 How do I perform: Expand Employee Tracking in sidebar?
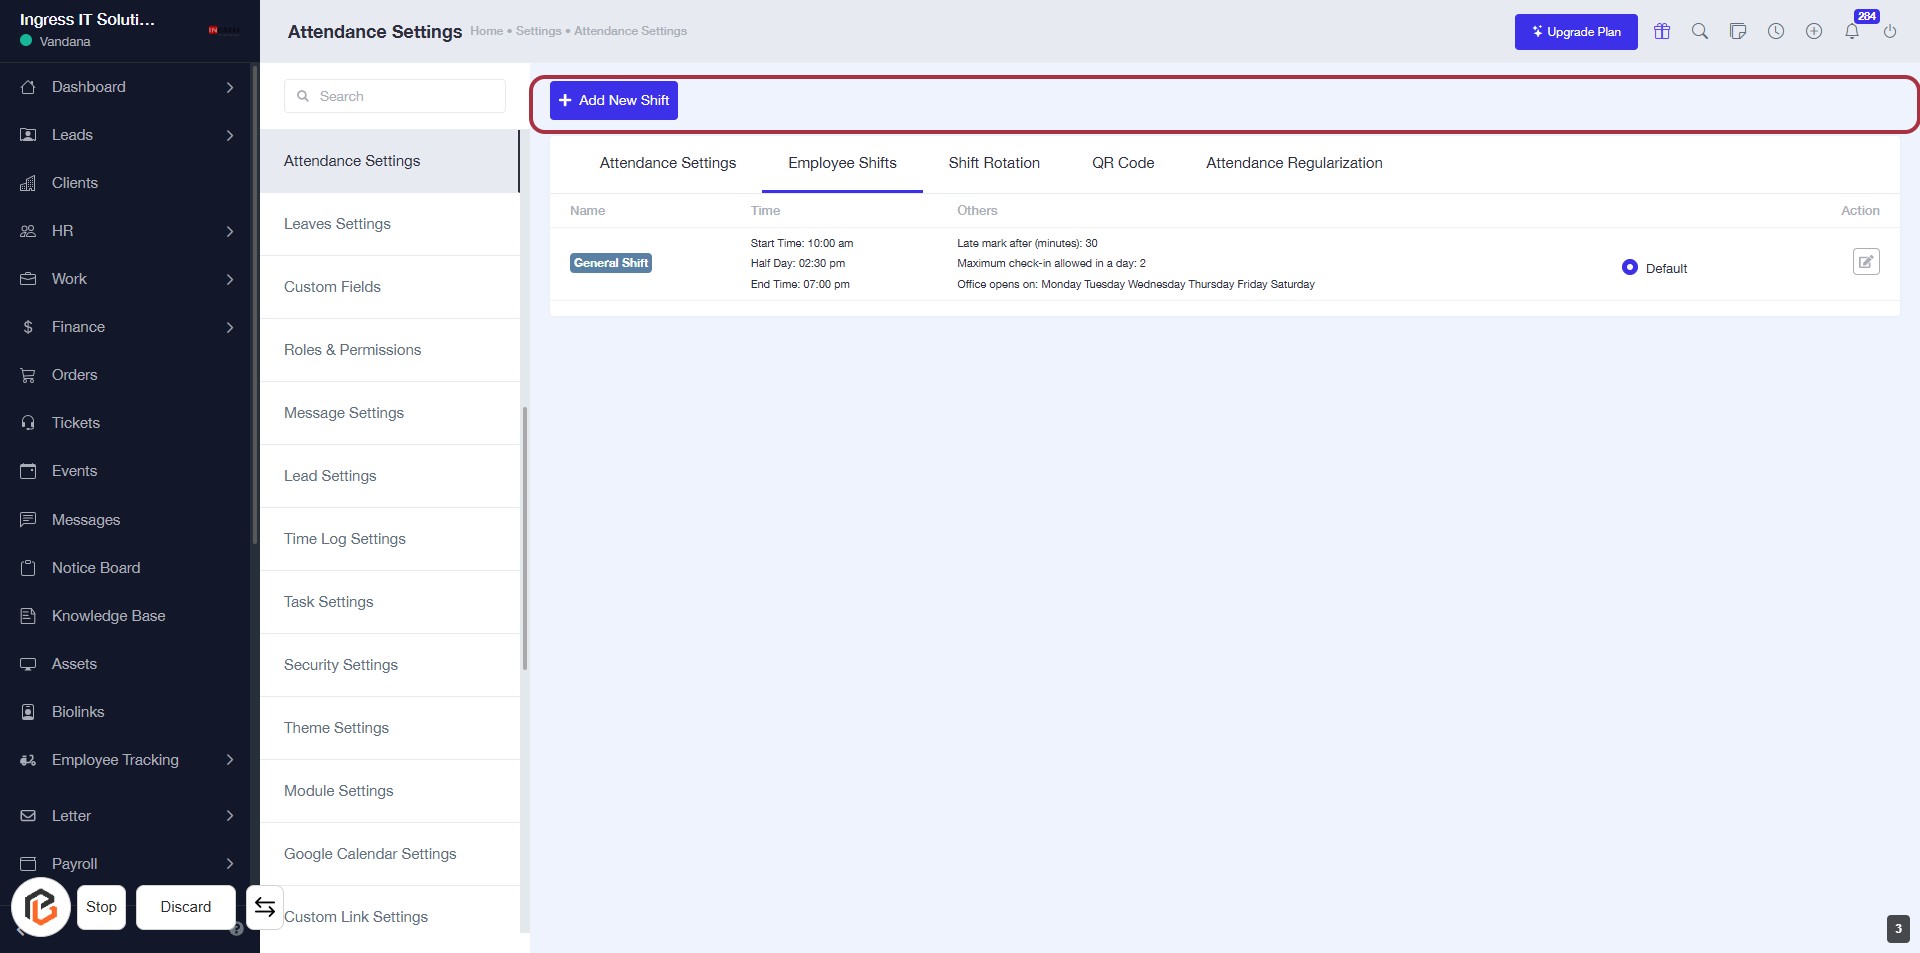pyautogui.click(x=229, y=760)
